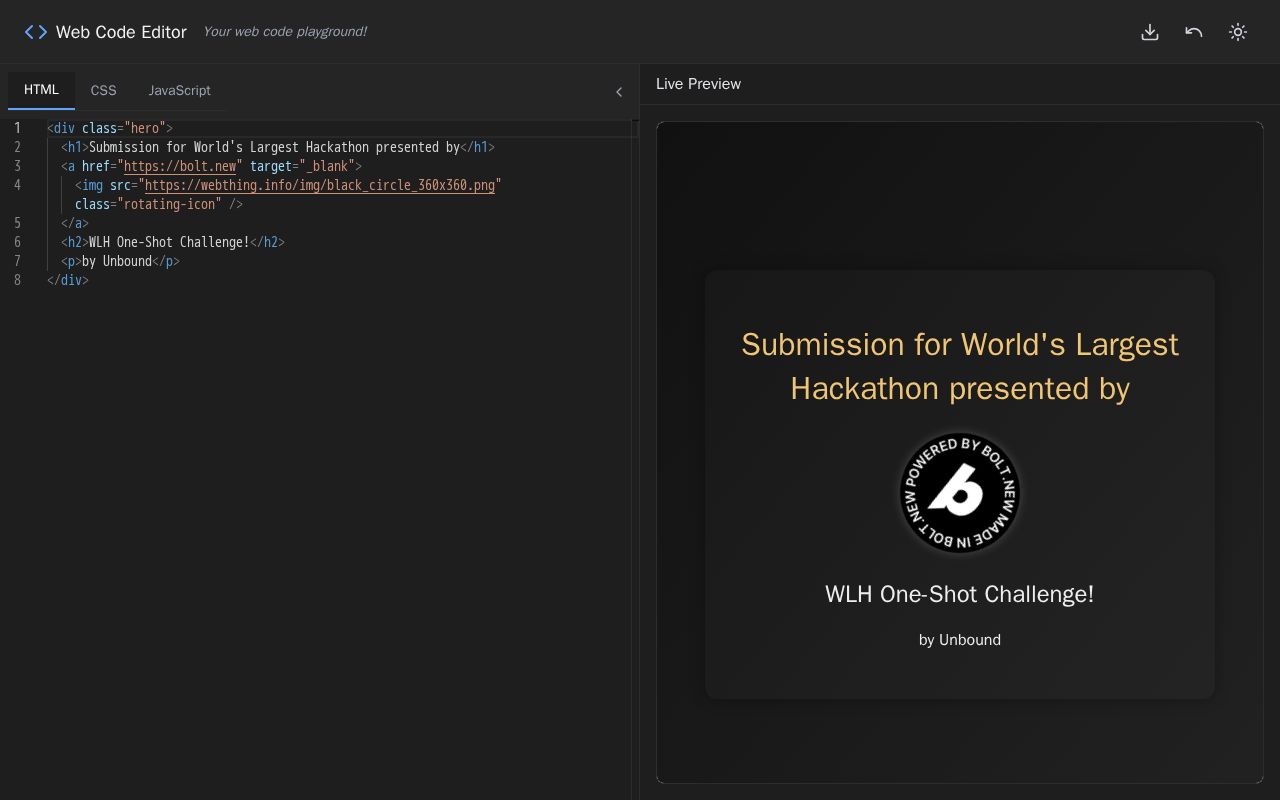This screenshot has width=1280, height=800.
Task: Click the Bolt.new rotating badge image
Action: point(960,492)
